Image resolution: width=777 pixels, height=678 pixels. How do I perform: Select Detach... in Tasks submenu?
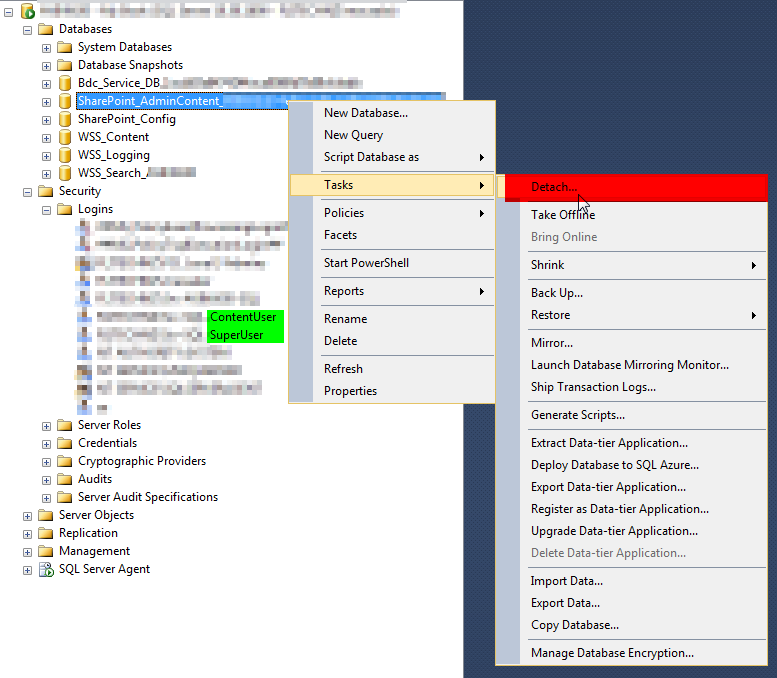click(x=632, y=187)
